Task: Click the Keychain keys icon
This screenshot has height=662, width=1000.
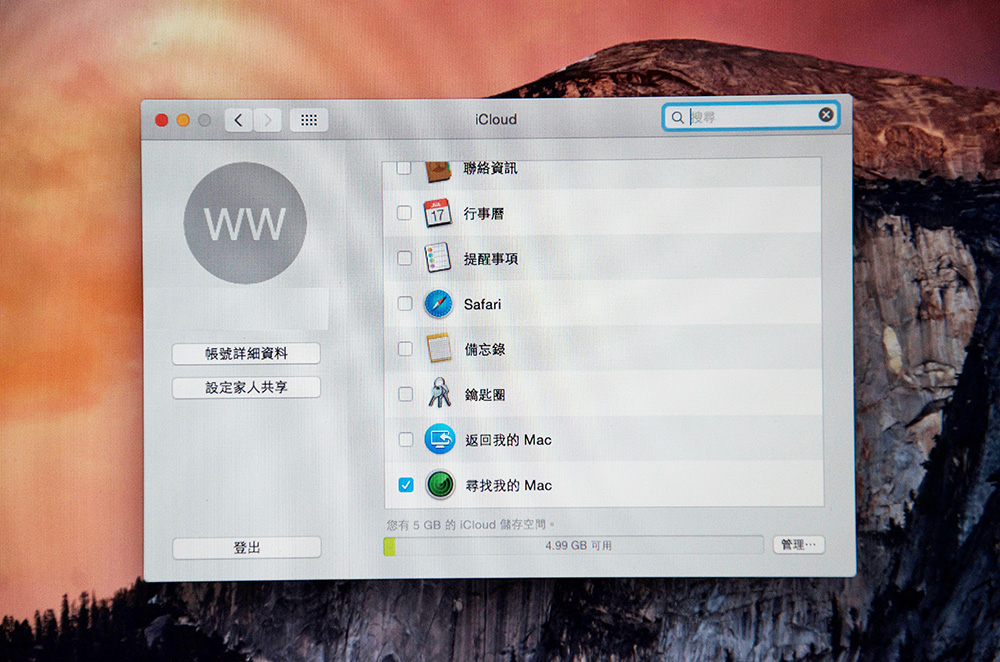Action: point(439,393)
